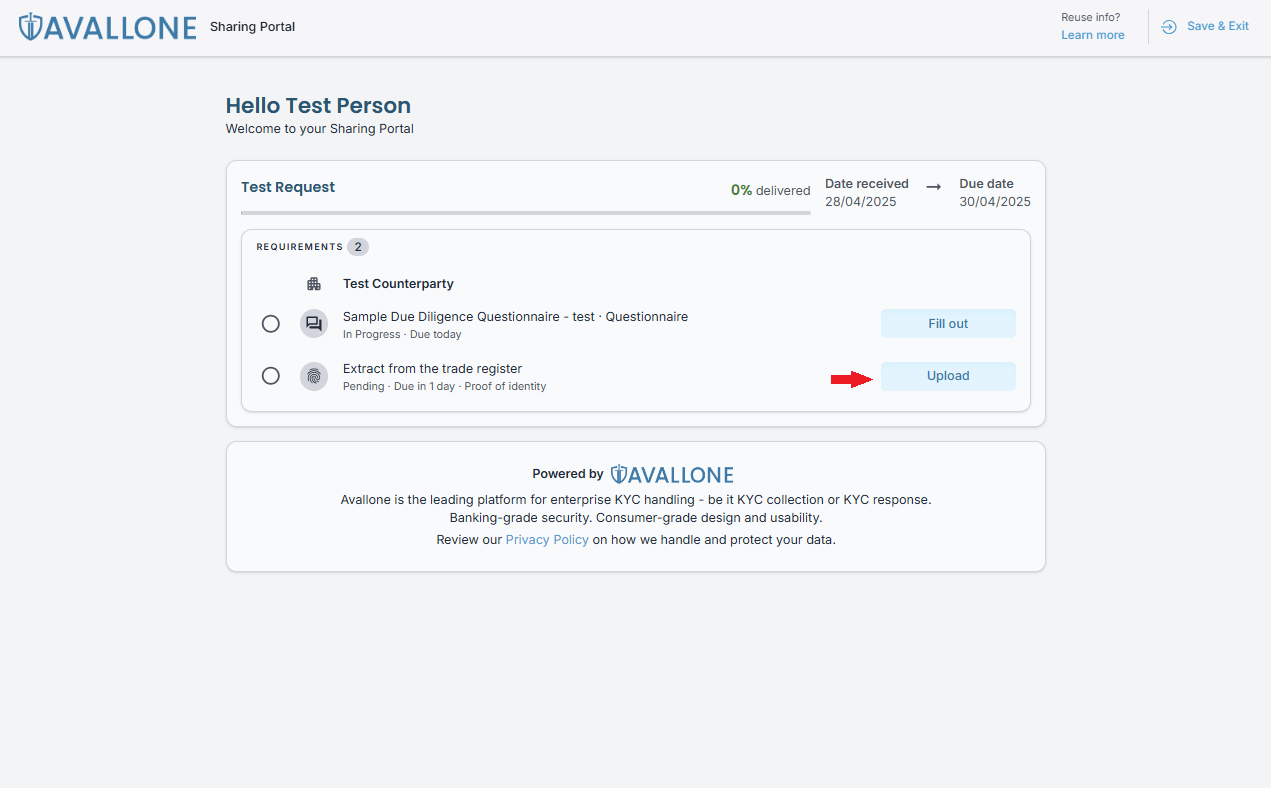Click the Sharing Portal header label
The height and width of the screenshot is (788, 1271).
click(252, 27)
